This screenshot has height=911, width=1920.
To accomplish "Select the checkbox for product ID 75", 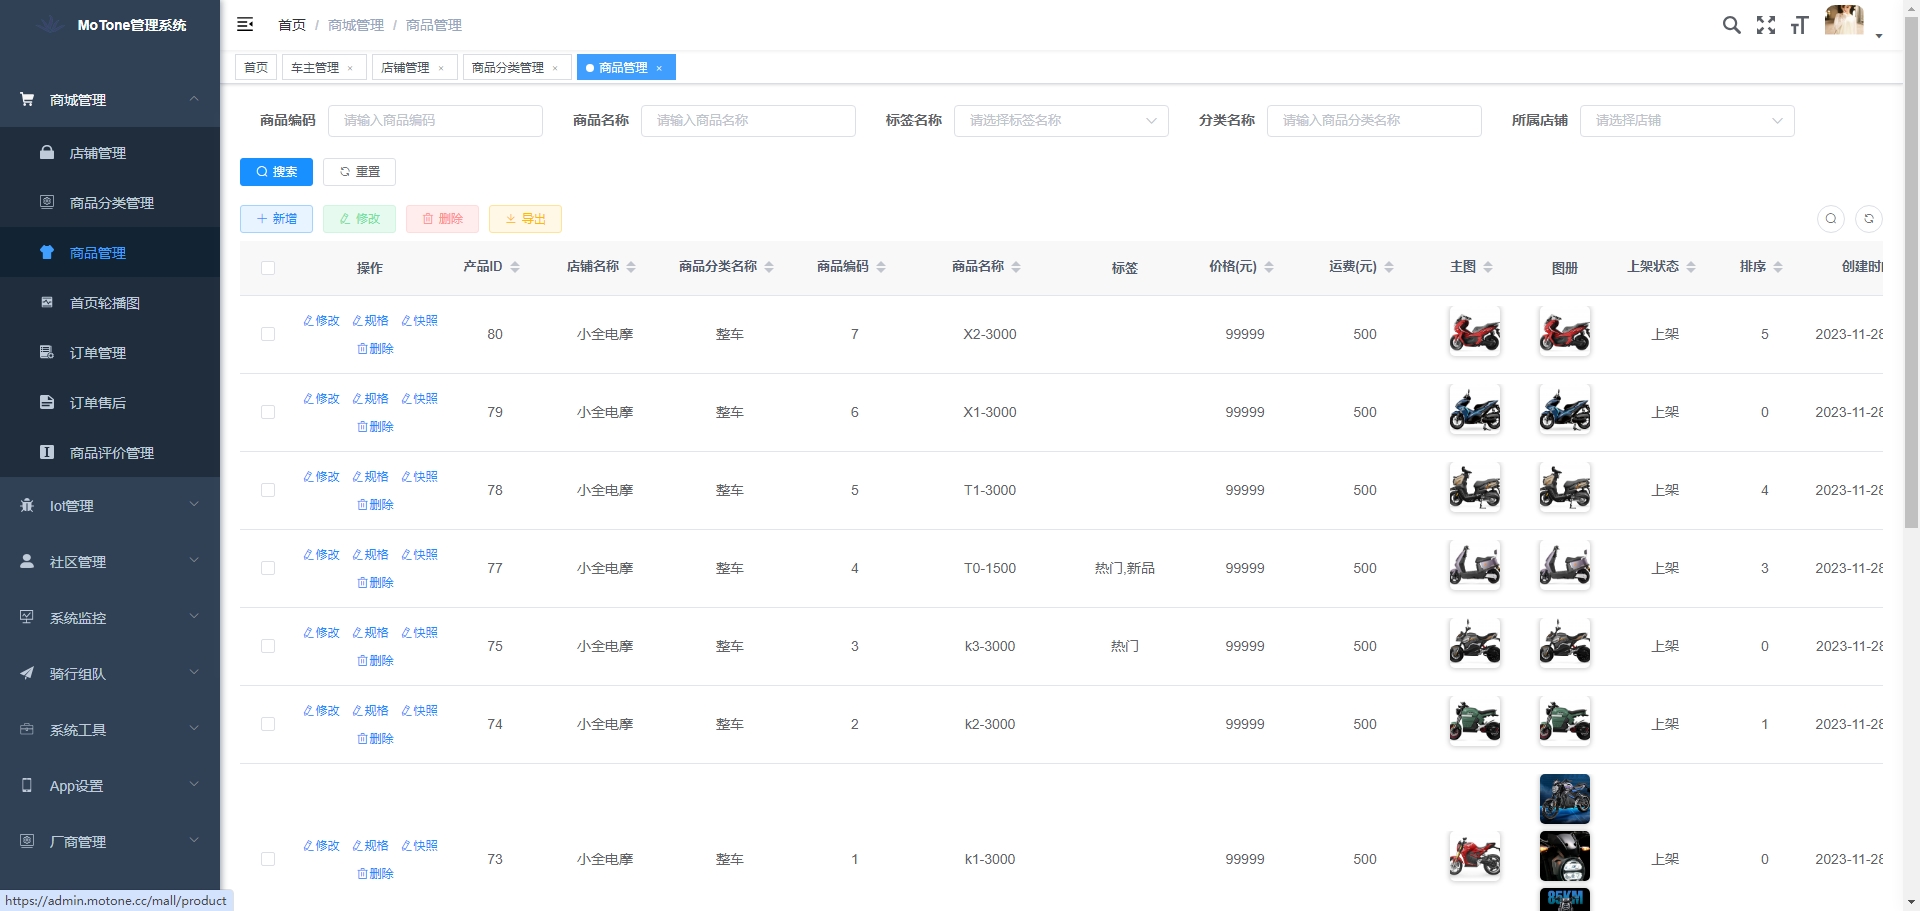I will [x=268, y=646].
